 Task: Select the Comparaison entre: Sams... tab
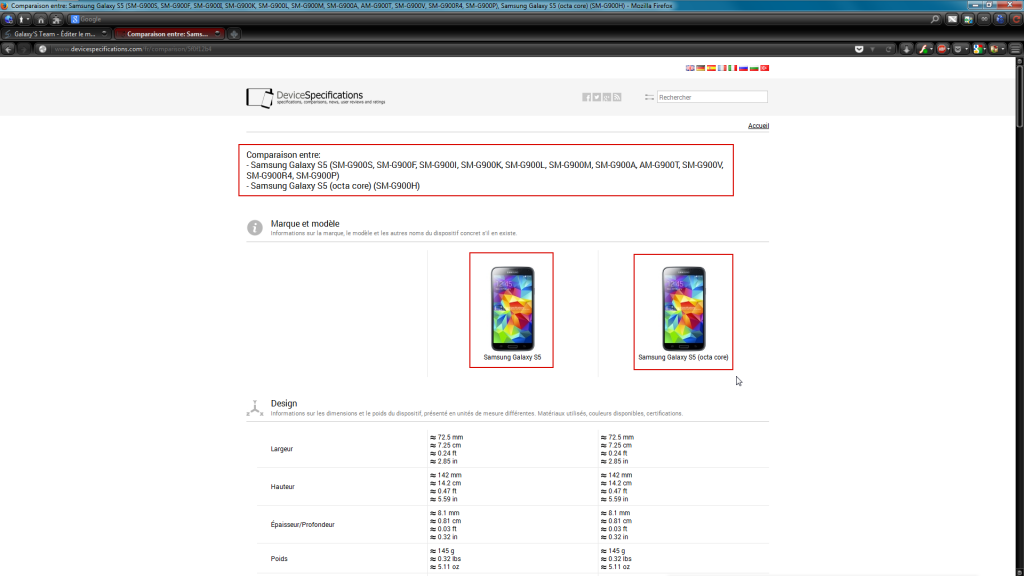pyautogui.click(x=168, y=34)
